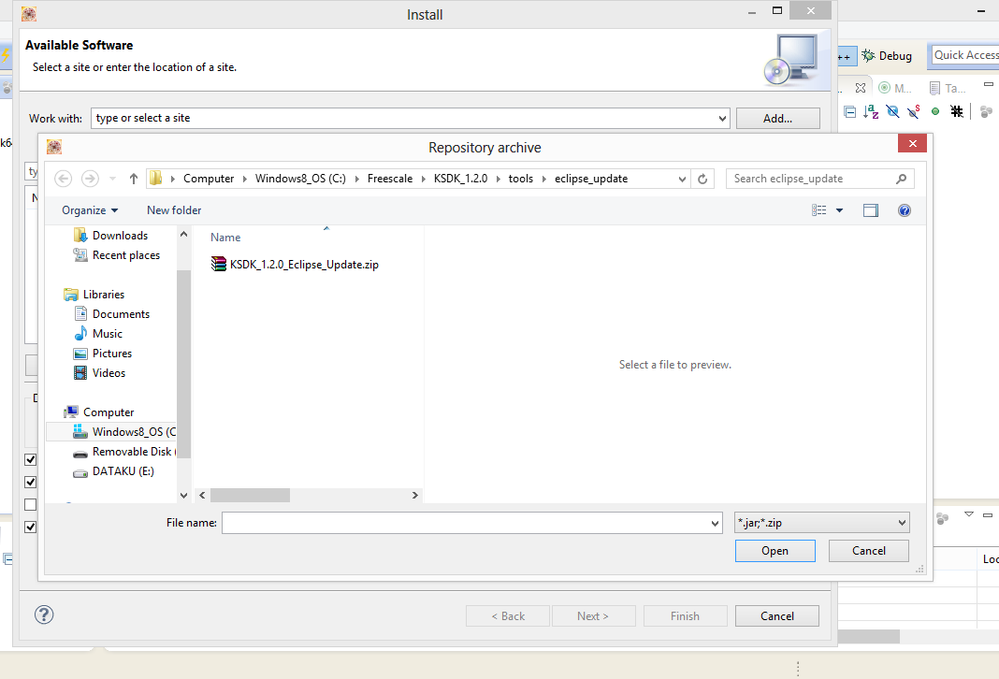
Task: Focus the Quick Access field
Action: click(x=964, y=55)
